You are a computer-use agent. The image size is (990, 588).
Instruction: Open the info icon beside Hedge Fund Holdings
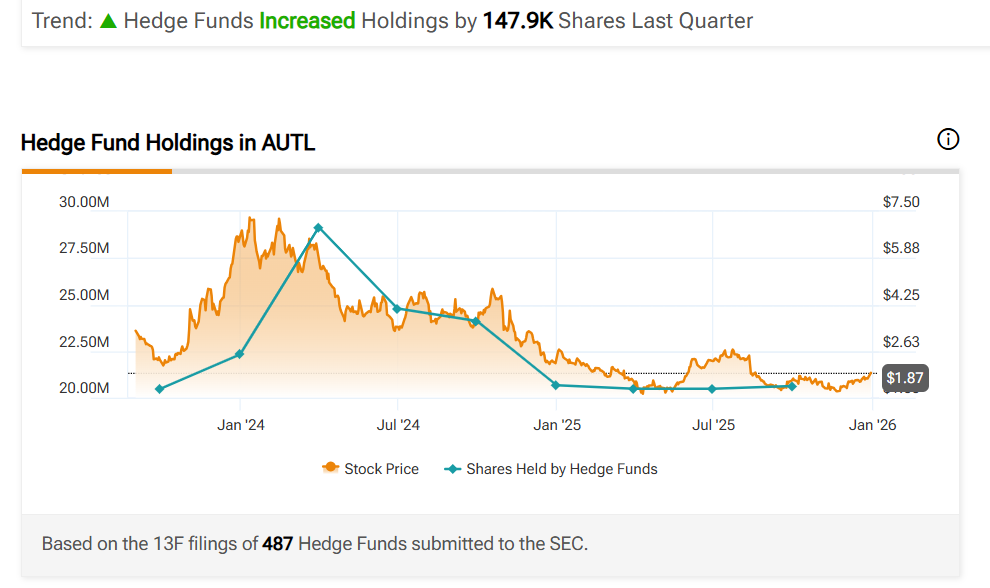coord(948,140)
